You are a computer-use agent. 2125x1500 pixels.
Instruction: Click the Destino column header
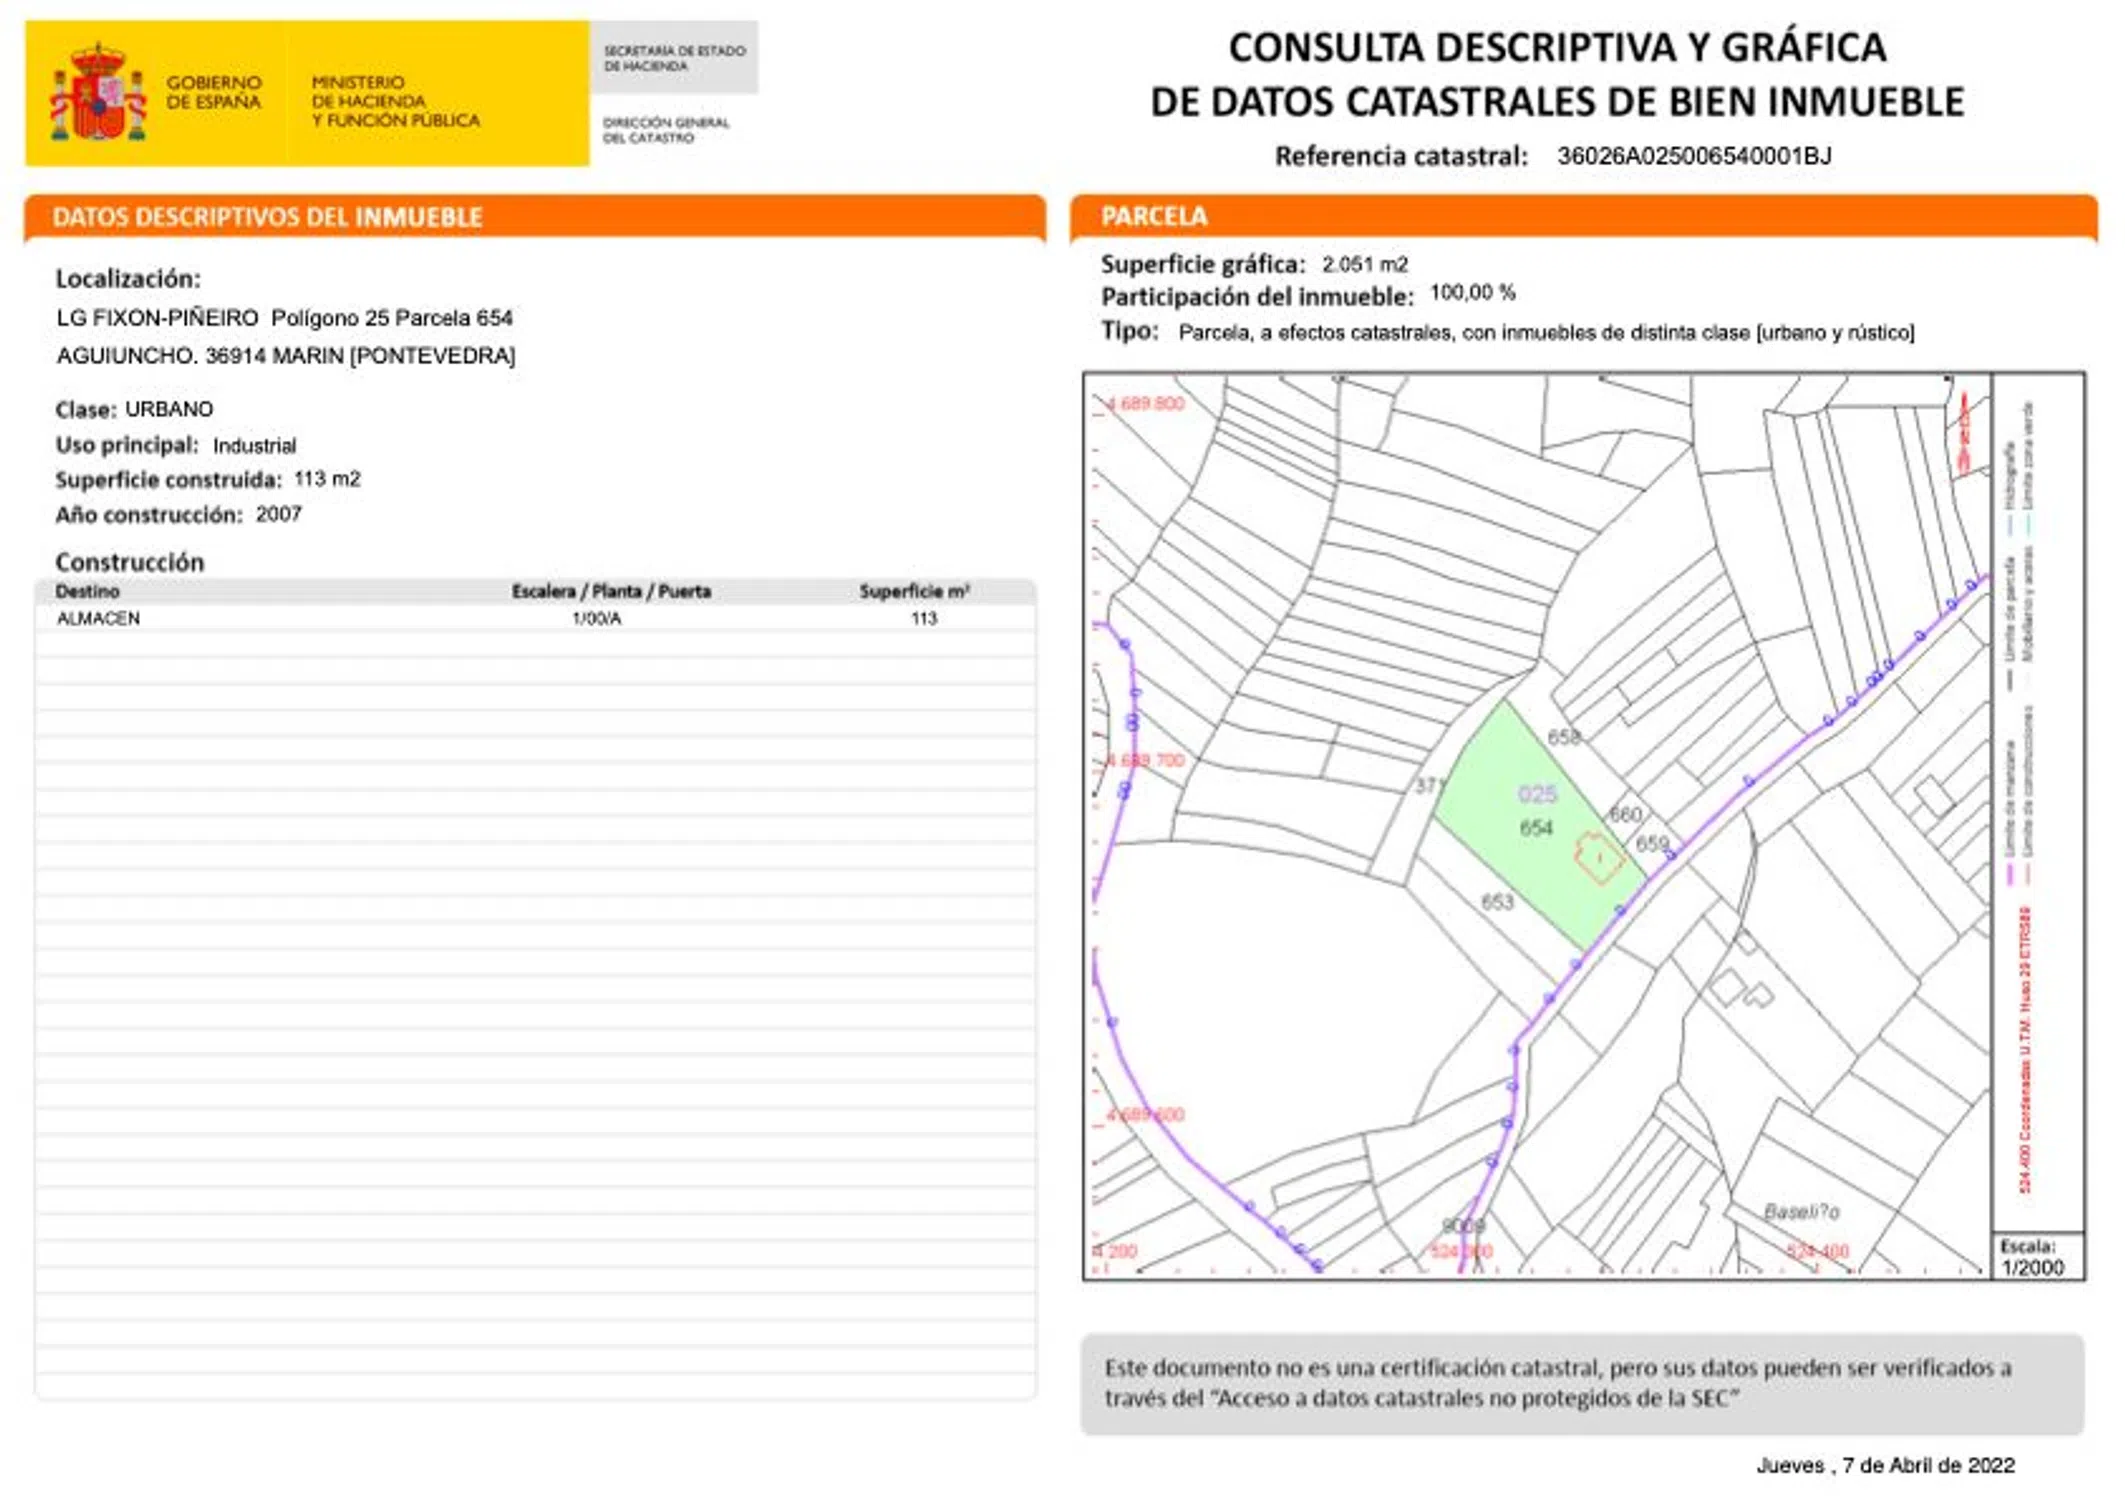point(88,592)
